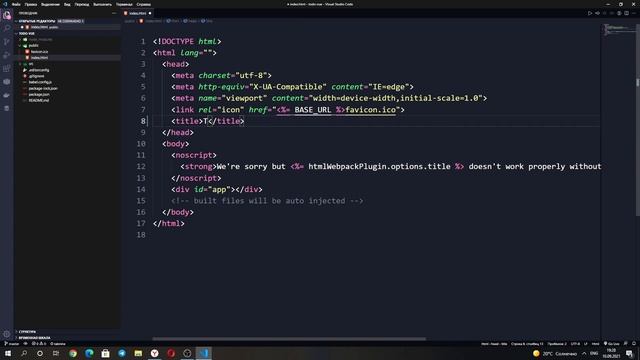Open the Manage gear in the activity bar

point(7,334)
